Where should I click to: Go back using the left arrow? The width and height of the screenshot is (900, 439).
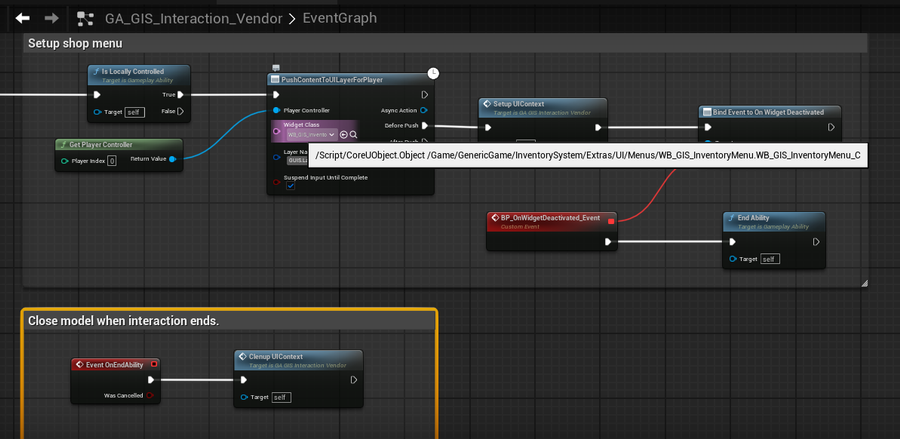[22, 18]
